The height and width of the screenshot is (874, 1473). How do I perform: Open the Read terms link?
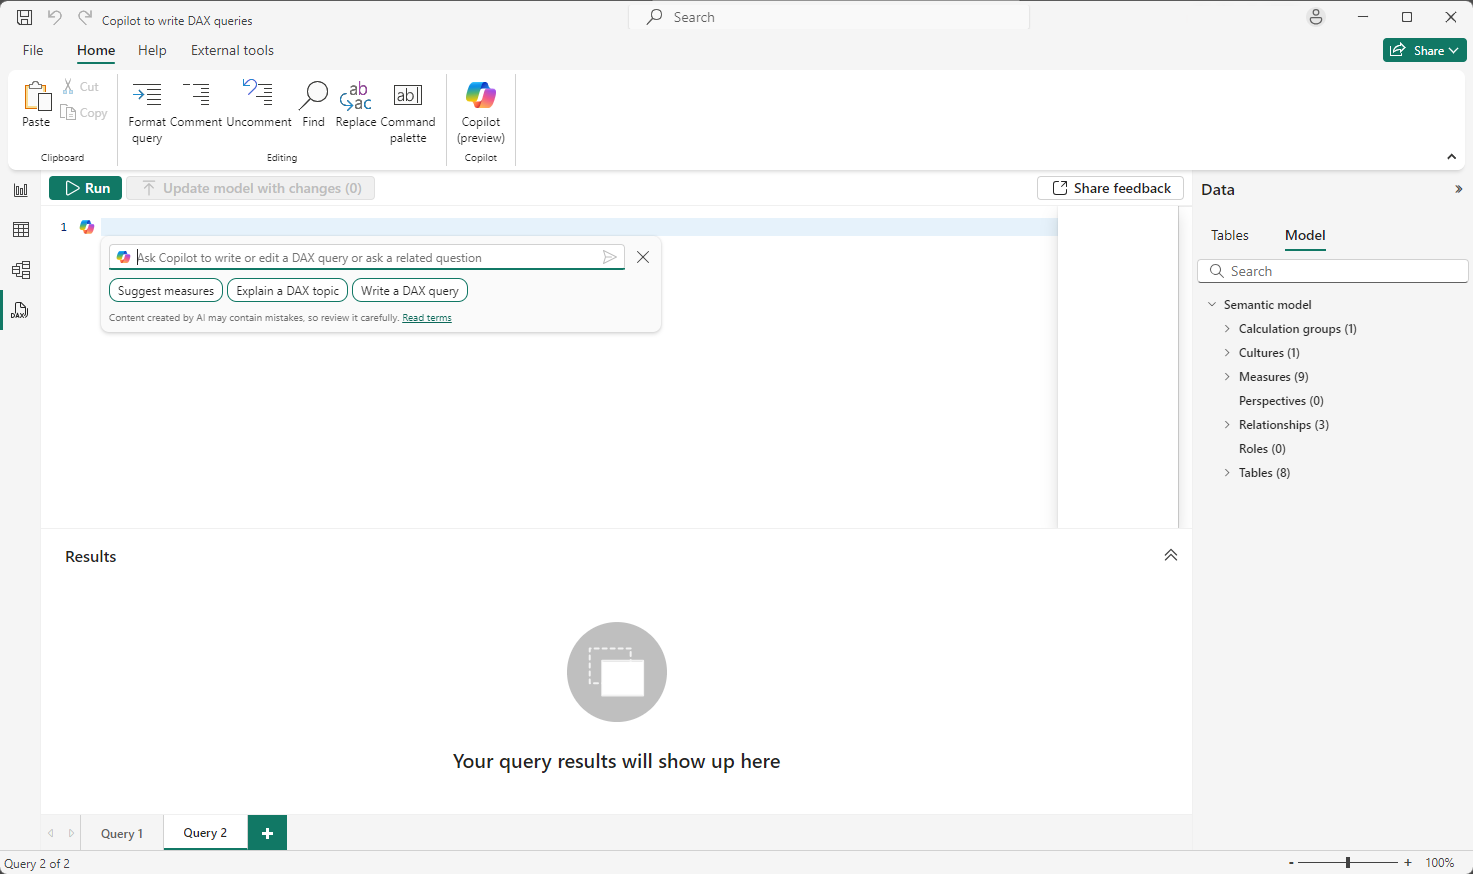tap(427, 318)
